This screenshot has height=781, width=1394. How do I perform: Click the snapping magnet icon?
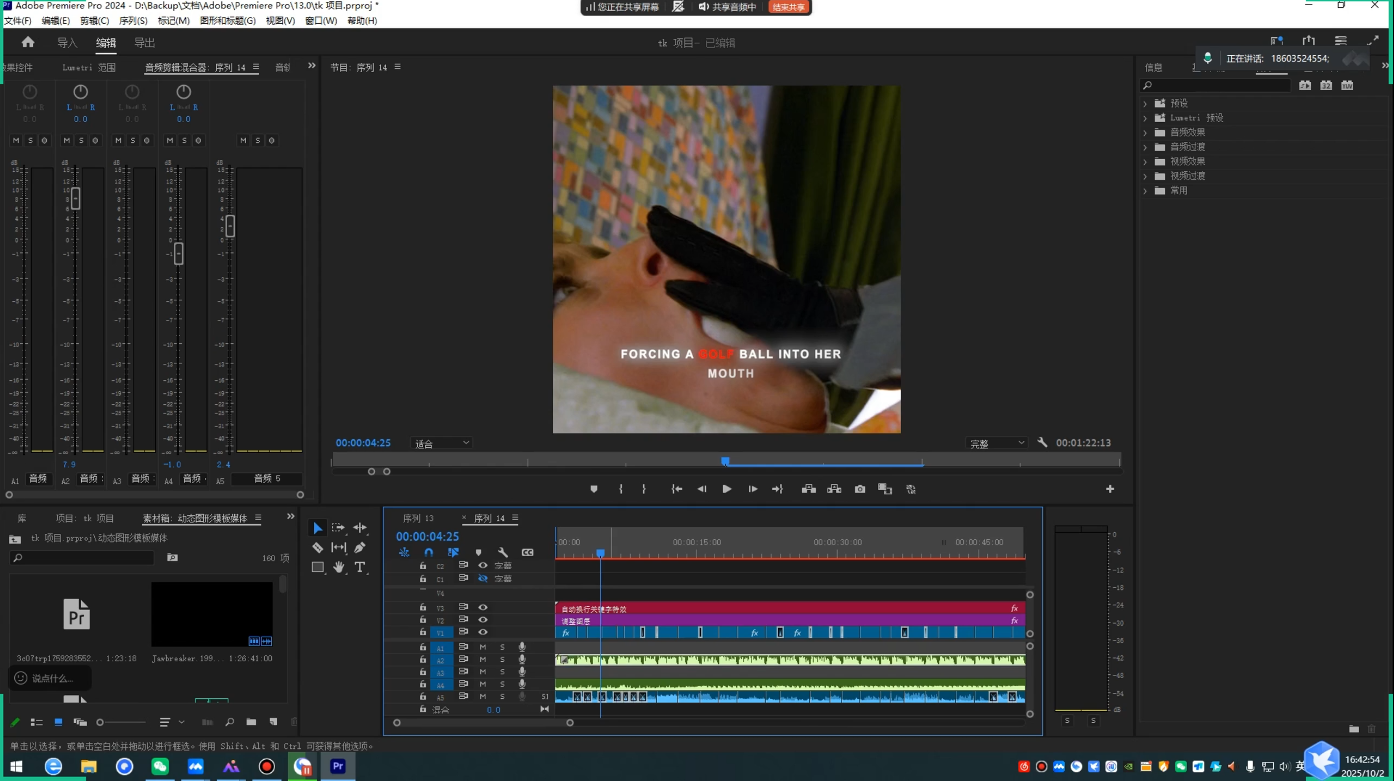428,552
